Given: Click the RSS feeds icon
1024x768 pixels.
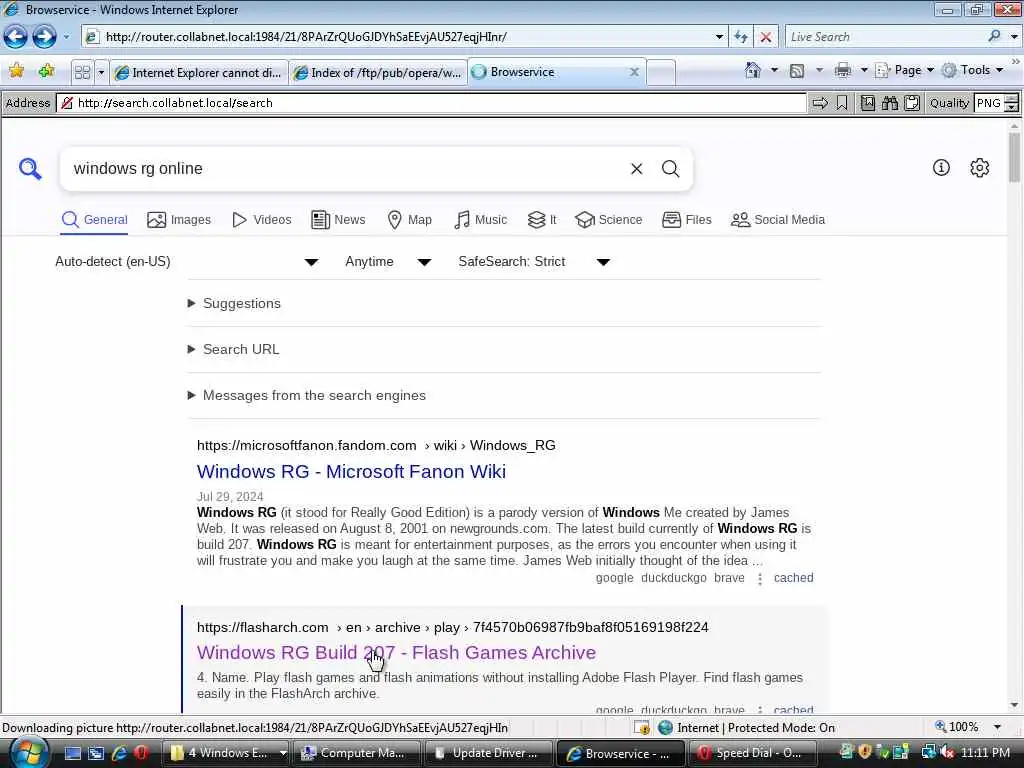Looking at the screenshot, I should (797, 71).
